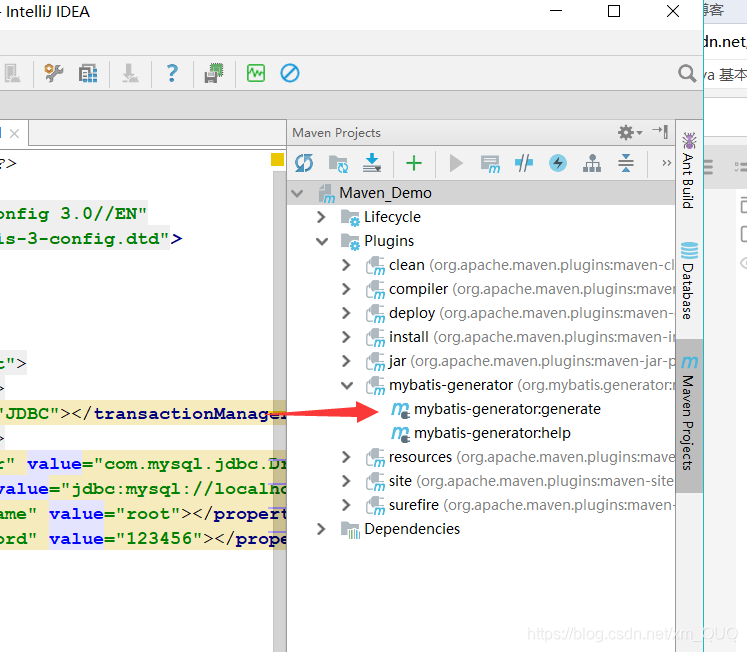747x652 pixels.
Task: Execute Maven goal icon
Action: [490, 164]
